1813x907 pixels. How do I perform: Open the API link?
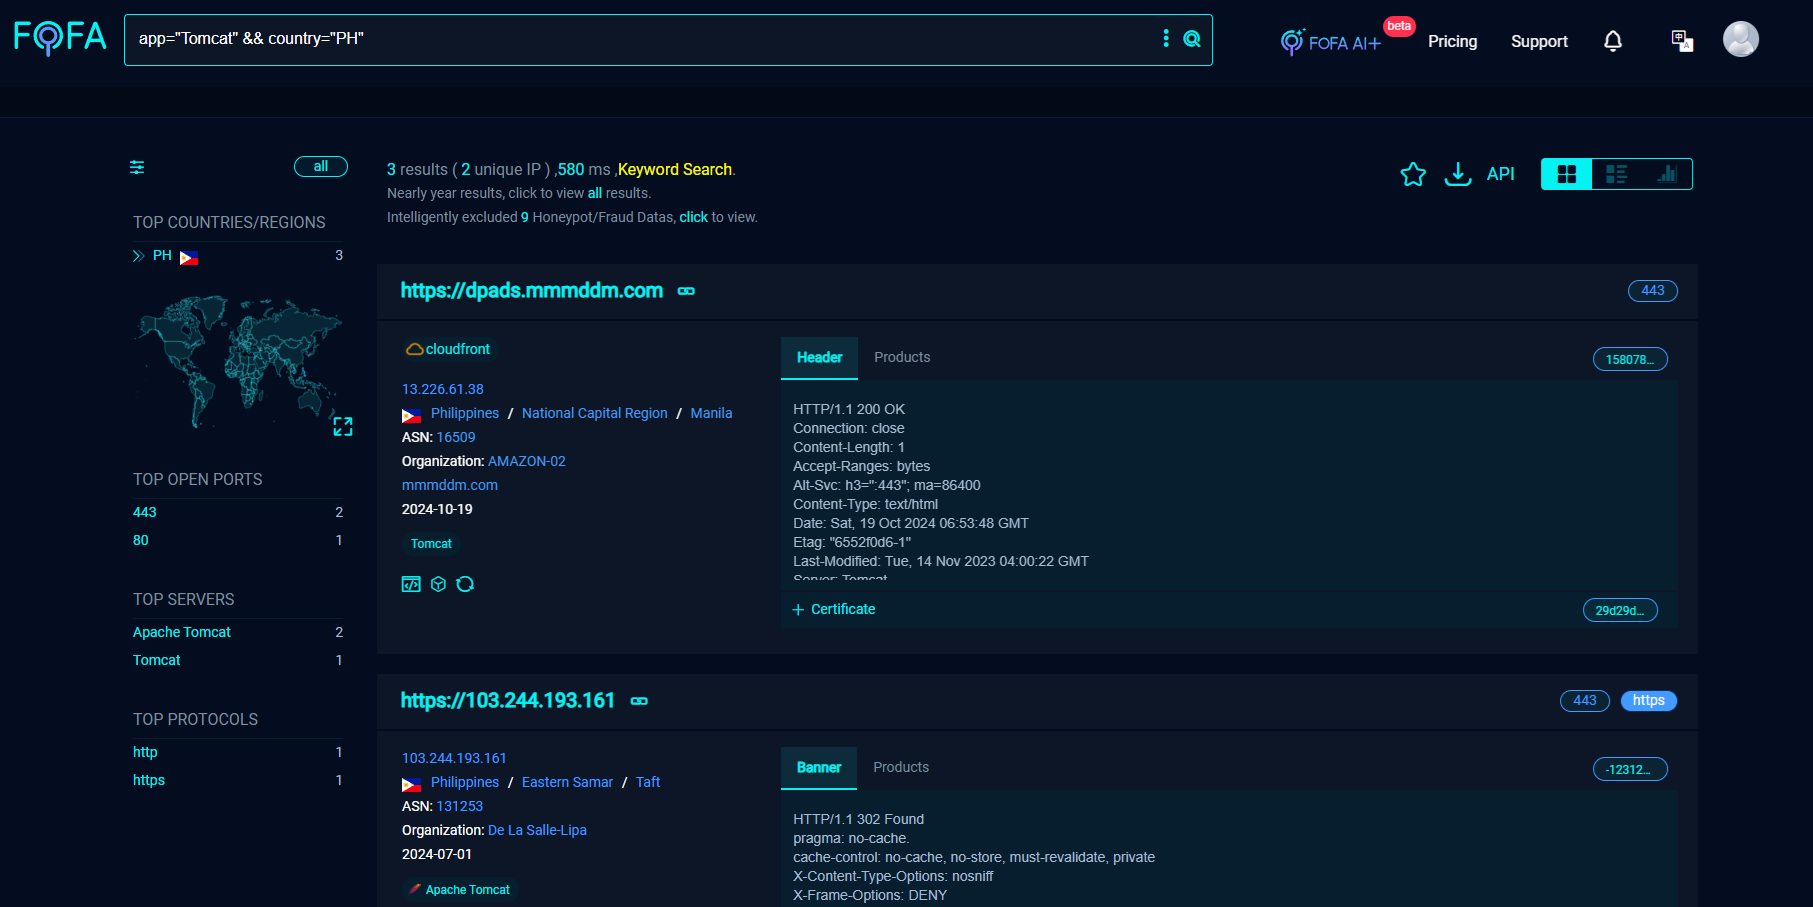[x=1500, y=174]
